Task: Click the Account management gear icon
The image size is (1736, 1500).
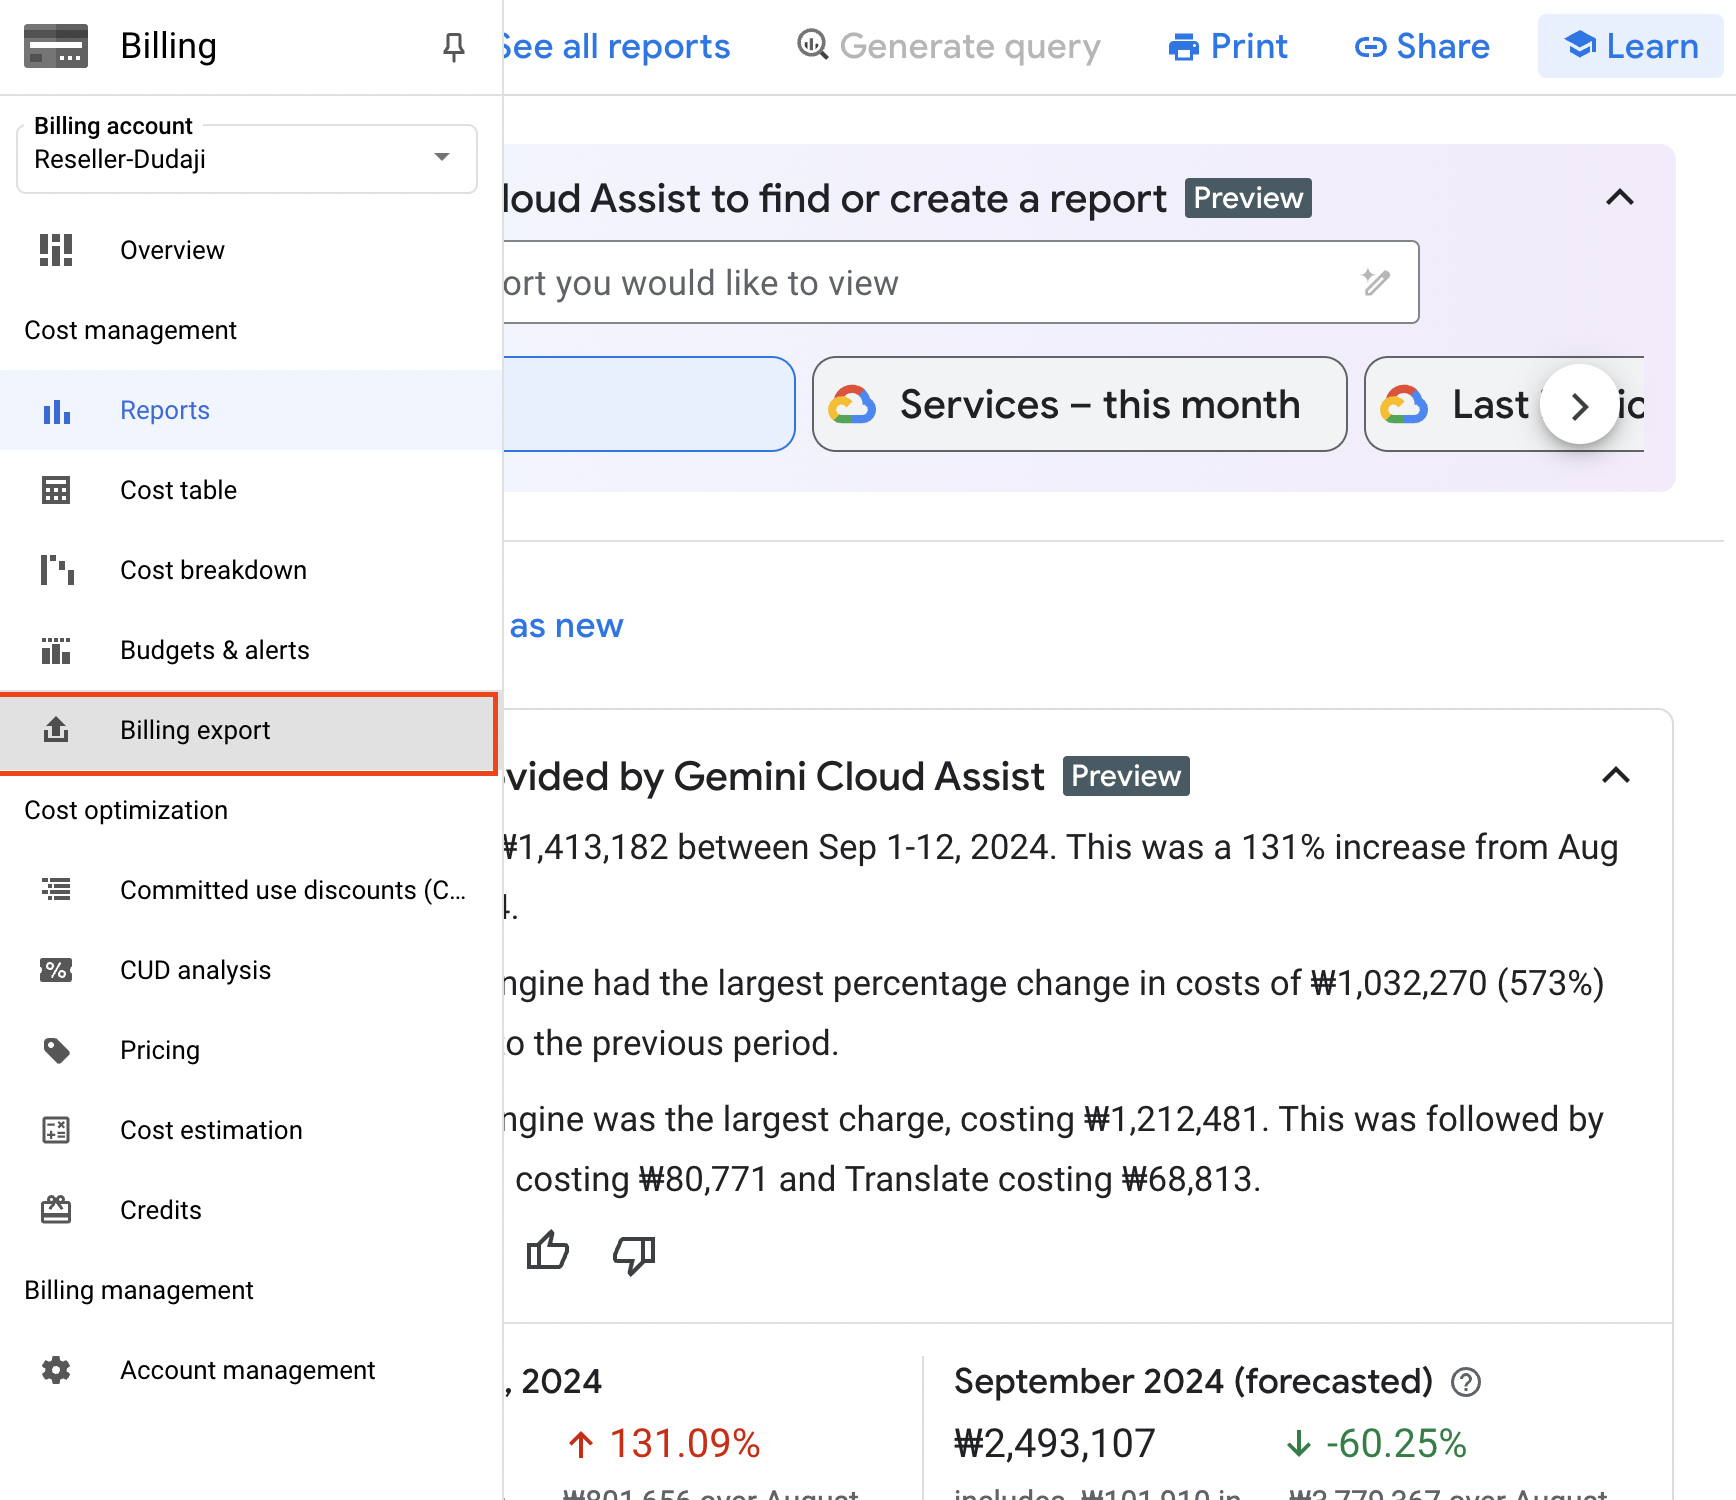Action: [56, 1370]
